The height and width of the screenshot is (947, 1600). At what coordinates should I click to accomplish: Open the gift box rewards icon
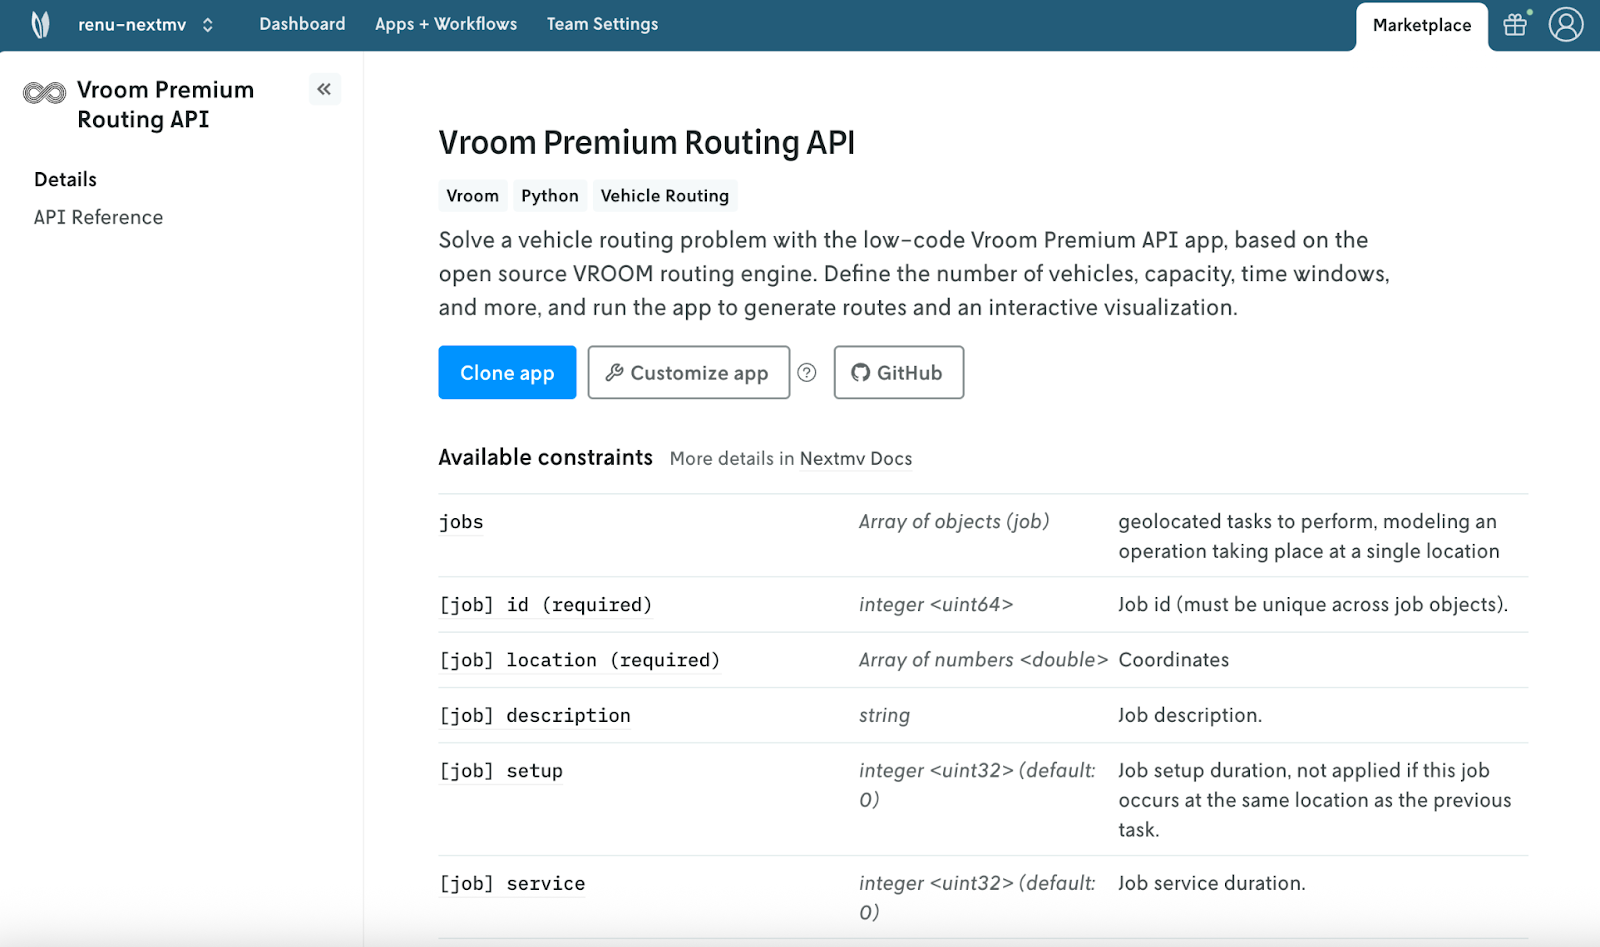1515,25
